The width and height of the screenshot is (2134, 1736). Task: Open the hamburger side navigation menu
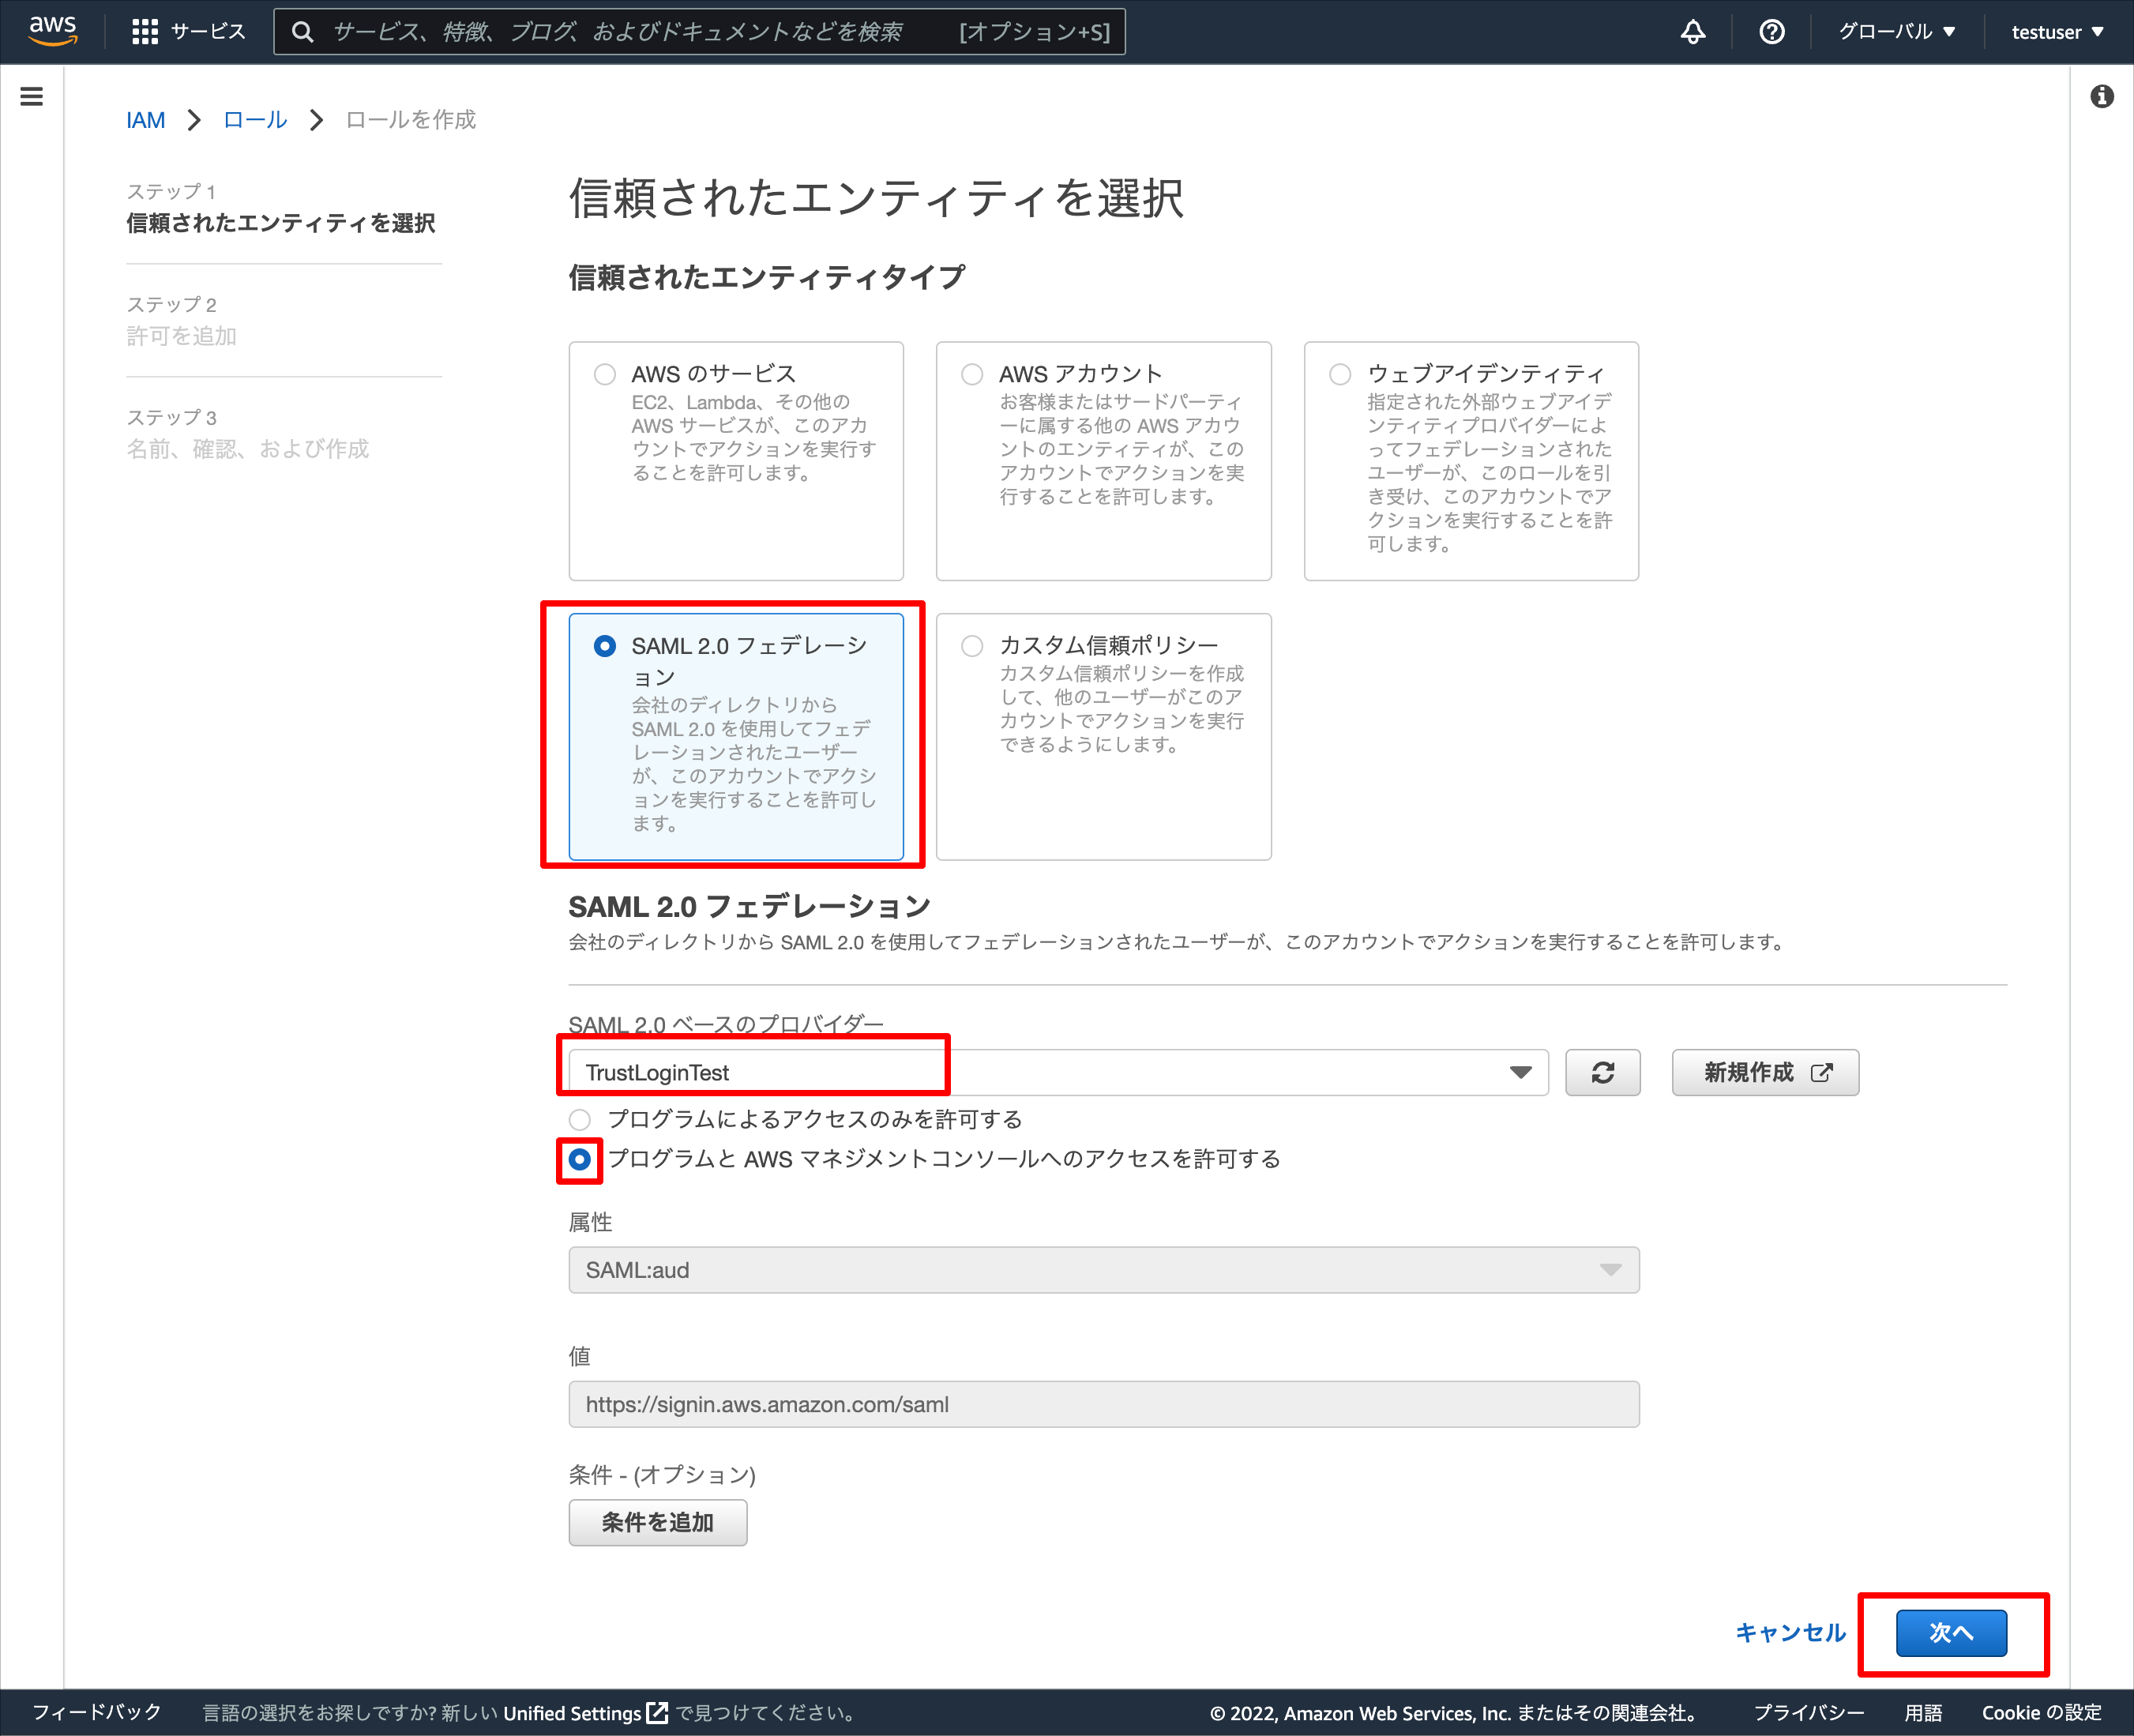32,96
